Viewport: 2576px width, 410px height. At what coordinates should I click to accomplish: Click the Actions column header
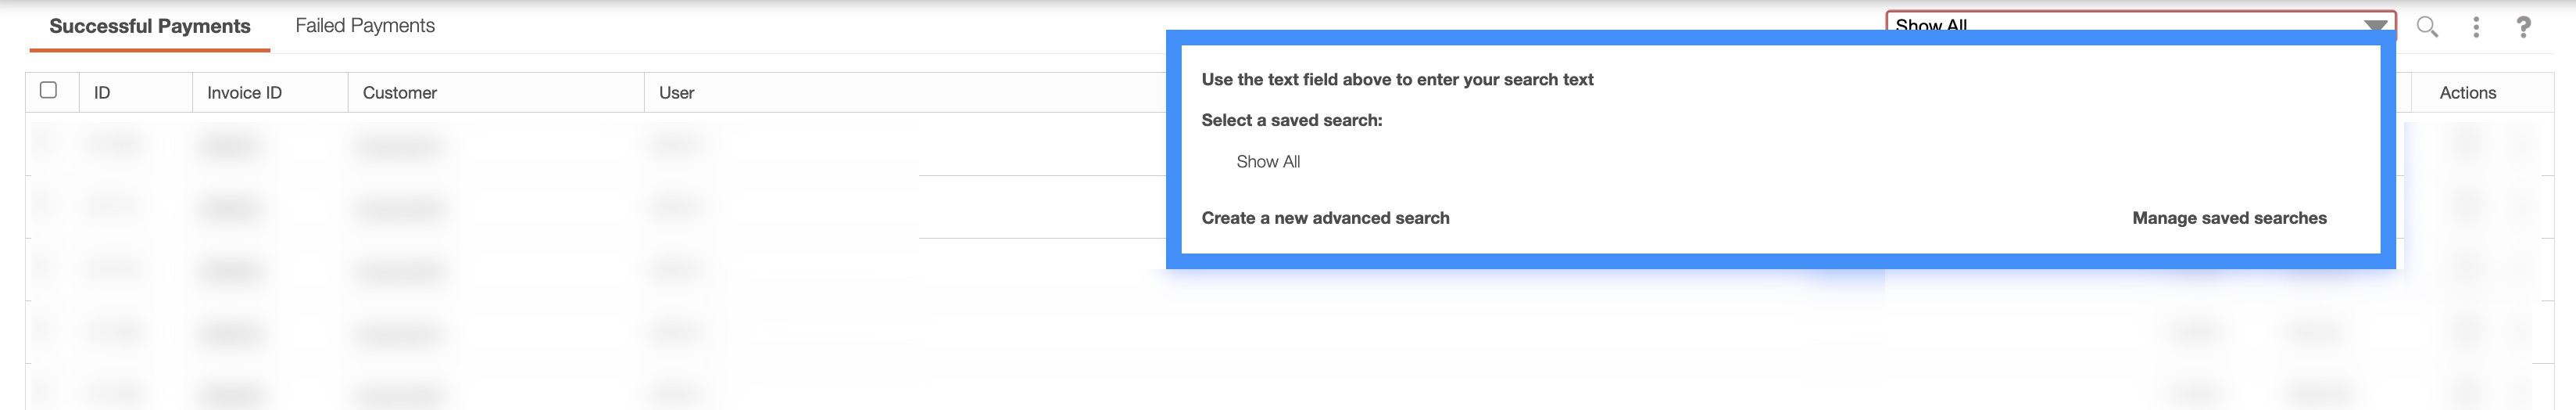[x=2467, y=93]
